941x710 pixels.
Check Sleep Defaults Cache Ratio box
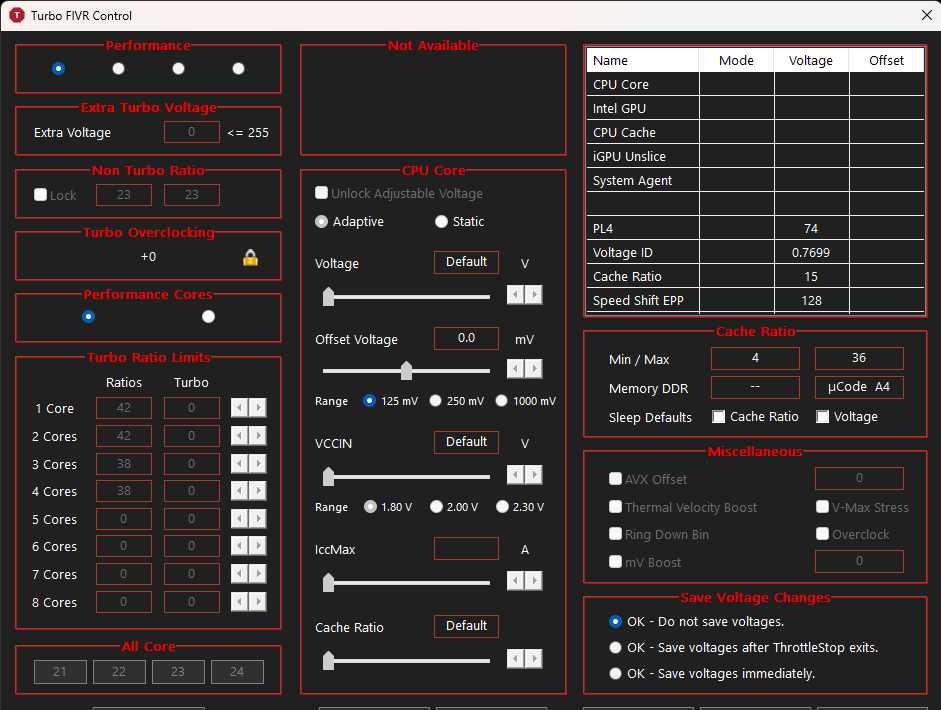(718, 417)
